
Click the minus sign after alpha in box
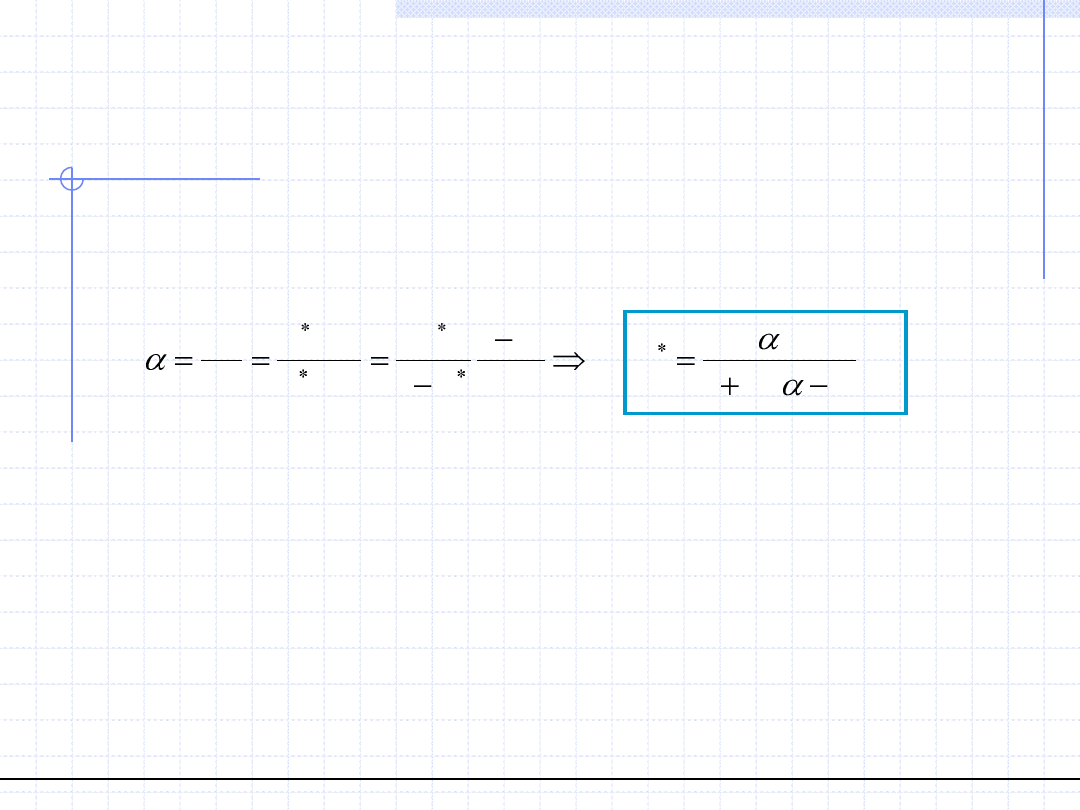pyautogui.click(x=819, y=387)
